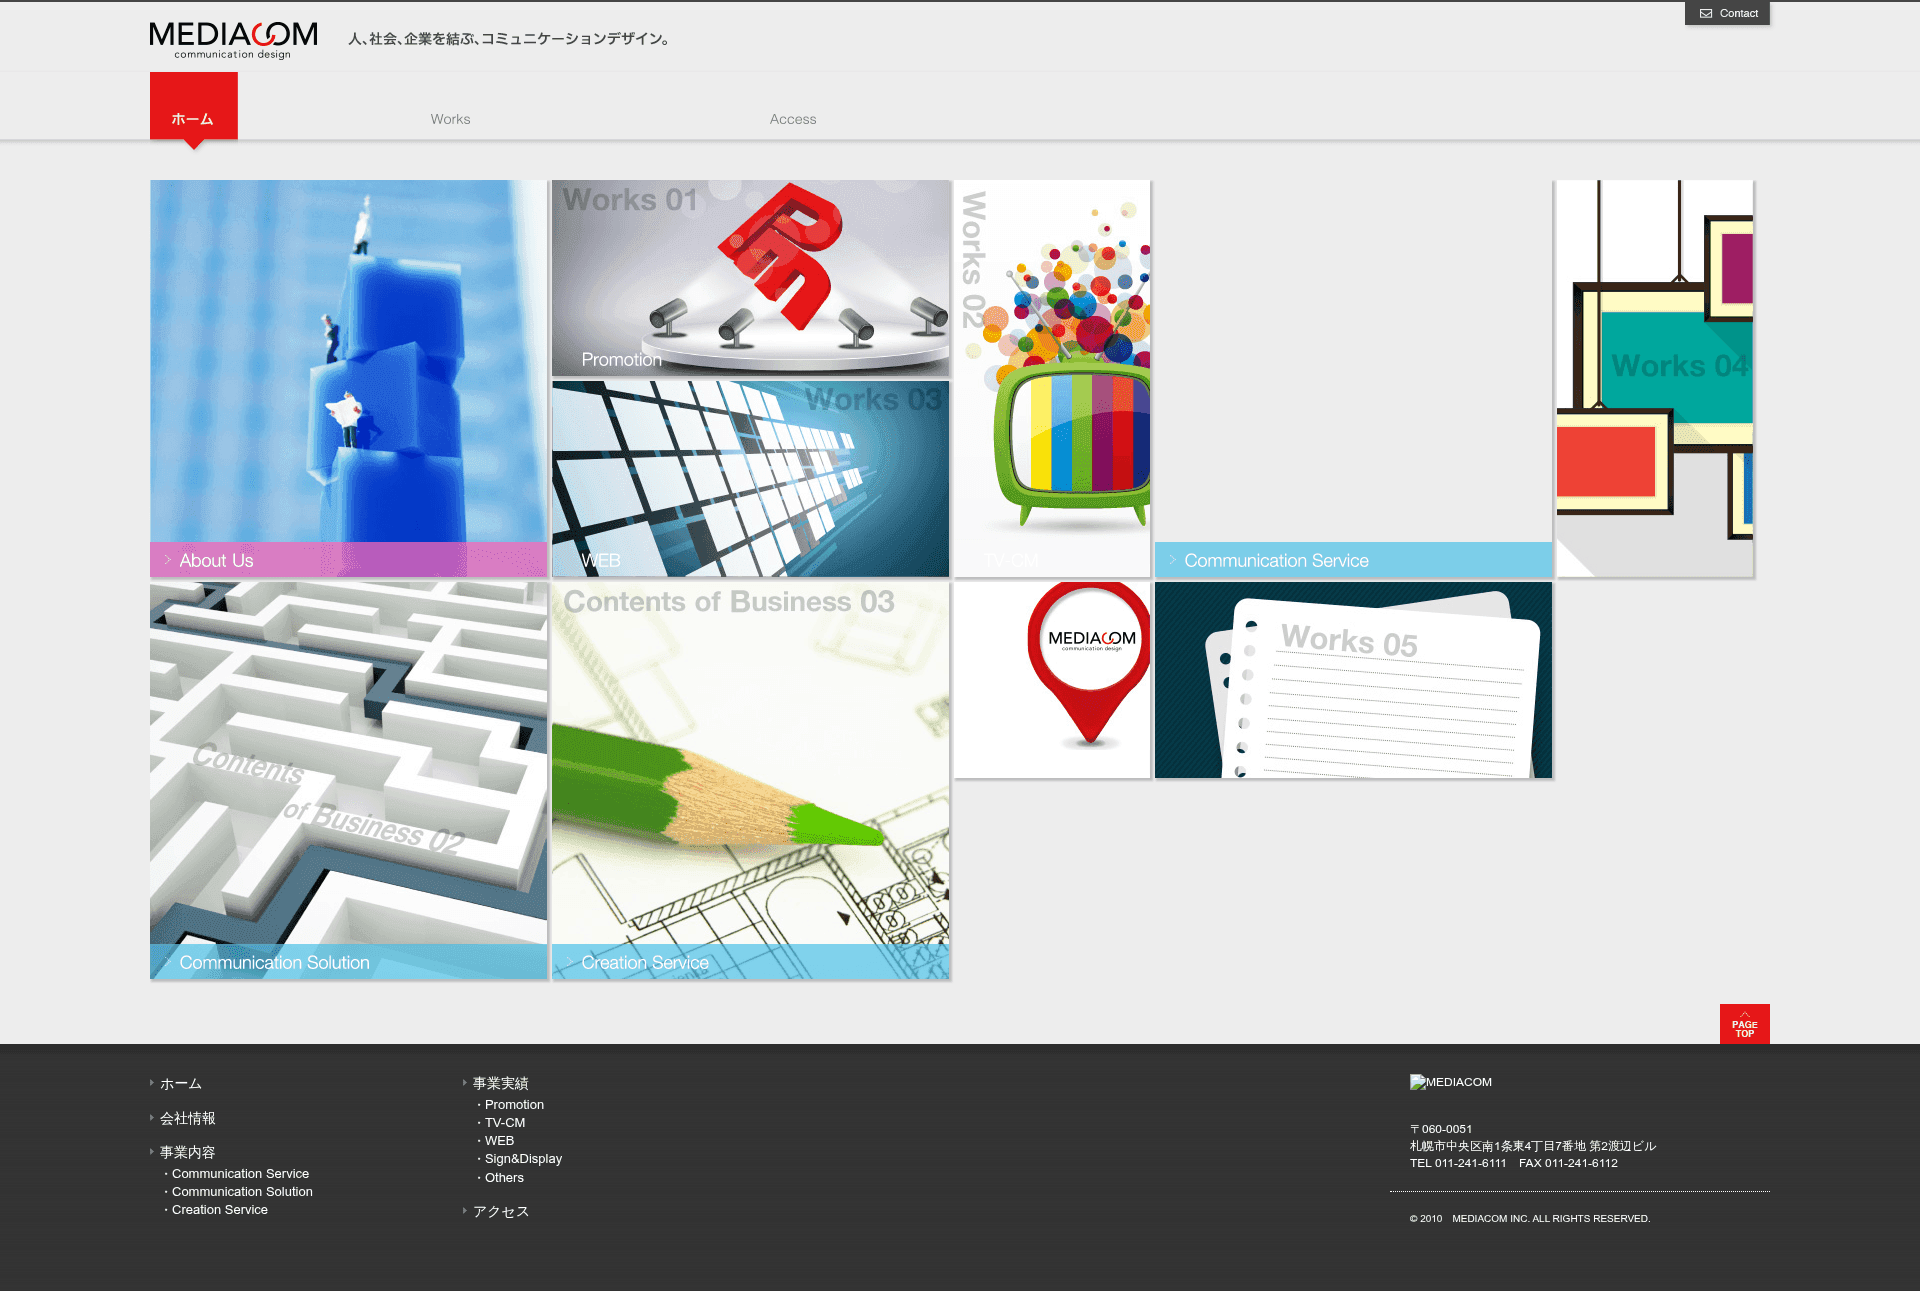Viewport: 1920px width, 1291px height.
Task: Open footer Creation Service link
Action: pyautogui.click(x=220, y=1210)
